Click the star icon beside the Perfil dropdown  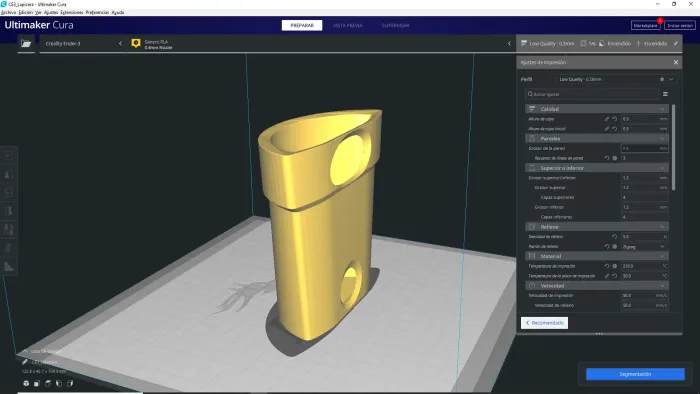[662, 79]
